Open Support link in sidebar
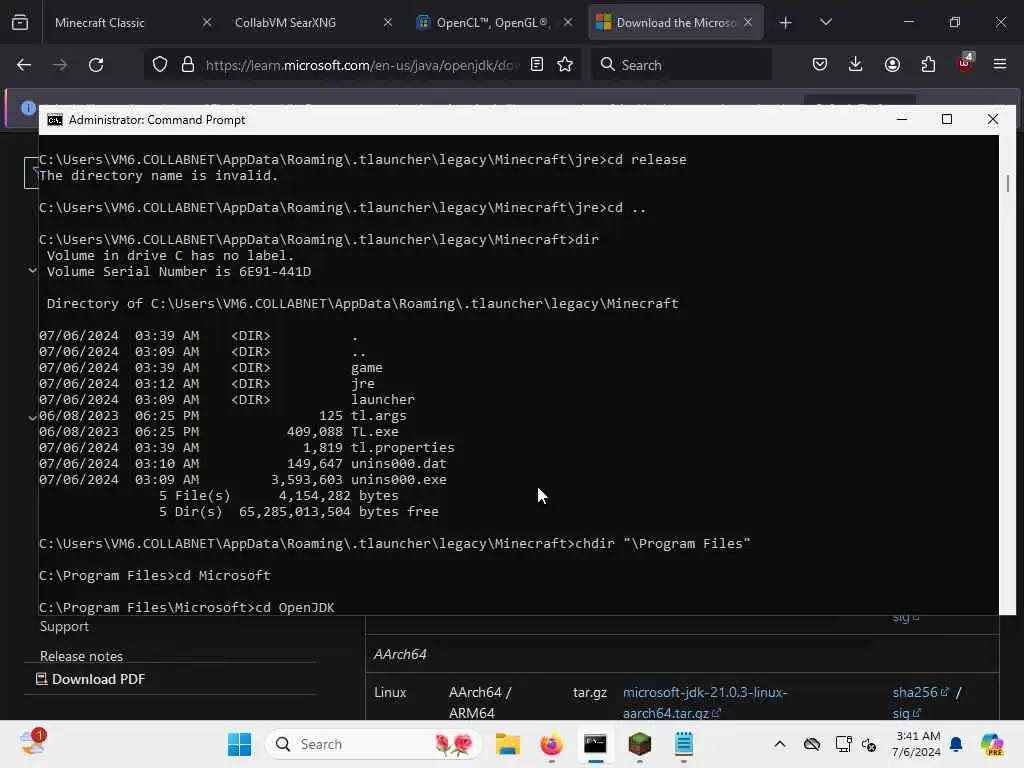Image resolution: width=1024 pixels, height=768 pixels. point(64,626)
